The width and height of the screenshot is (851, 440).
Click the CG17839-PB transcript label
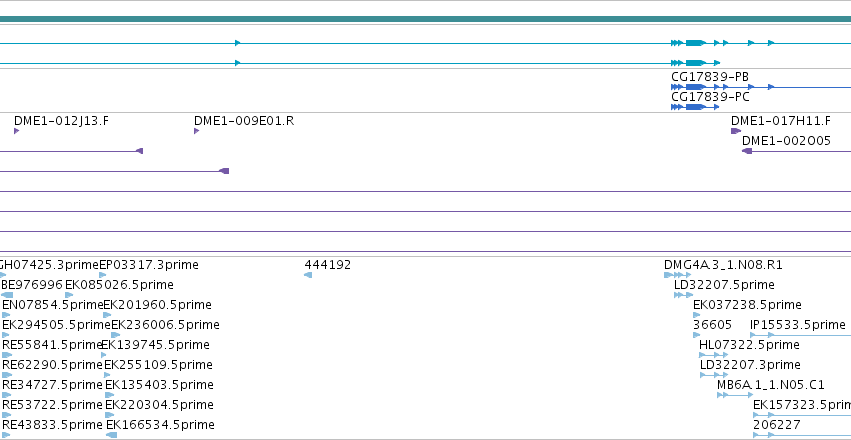[x=710, y=76]
